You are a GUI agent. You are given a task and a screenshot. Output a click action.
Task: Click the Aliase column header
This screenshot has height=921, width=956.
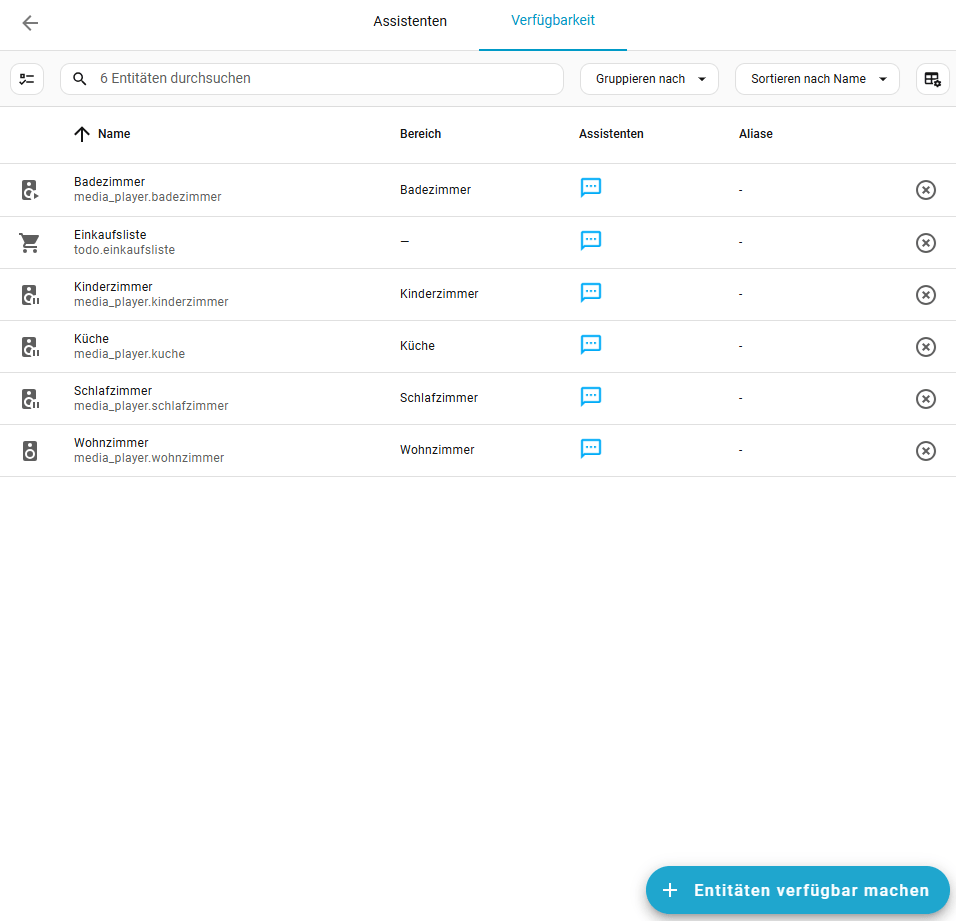[x=755, y=134]
